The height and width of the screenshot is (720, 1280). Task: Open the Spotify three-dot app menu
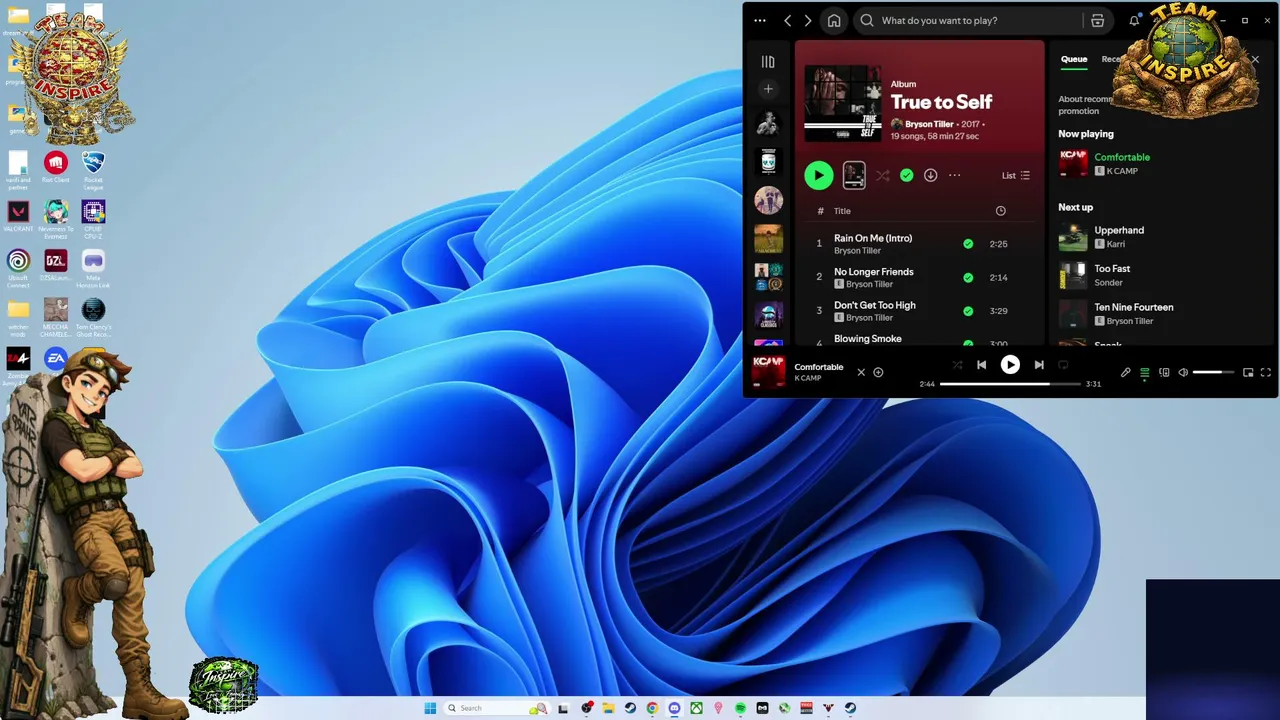coord(760,21)
